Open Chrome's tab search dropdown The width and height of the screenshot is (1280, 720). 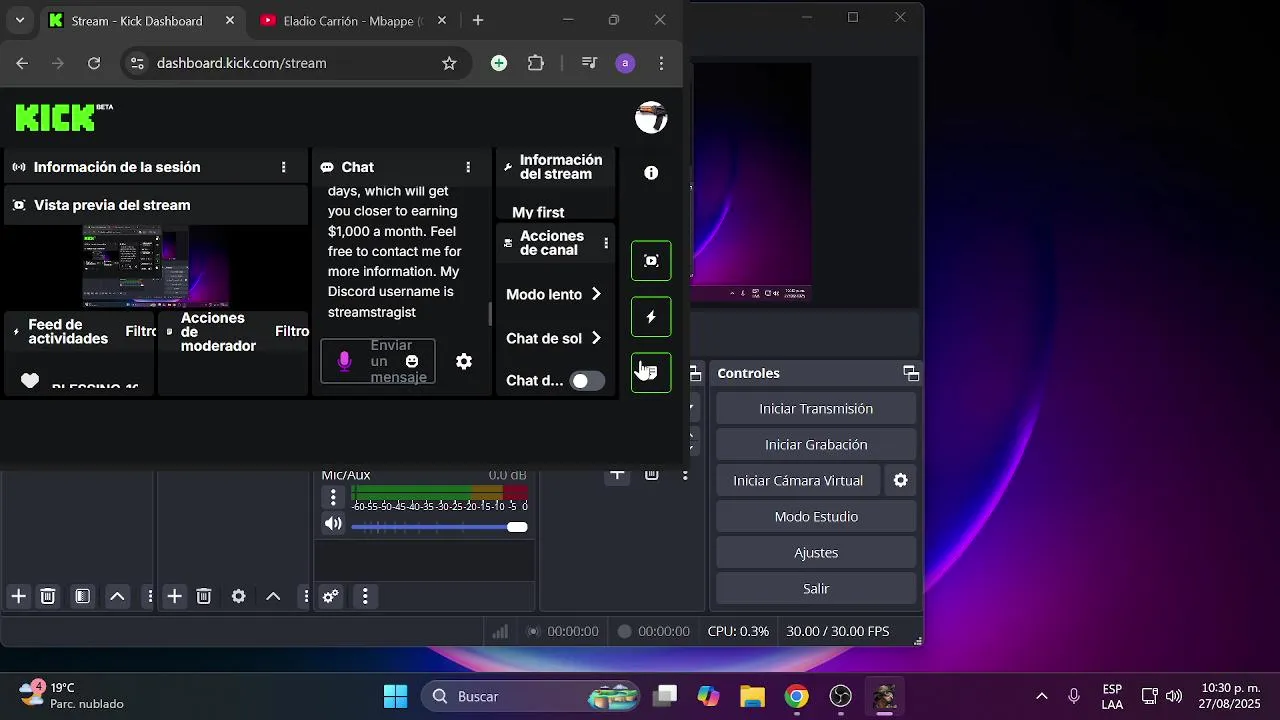click(19, 21)
